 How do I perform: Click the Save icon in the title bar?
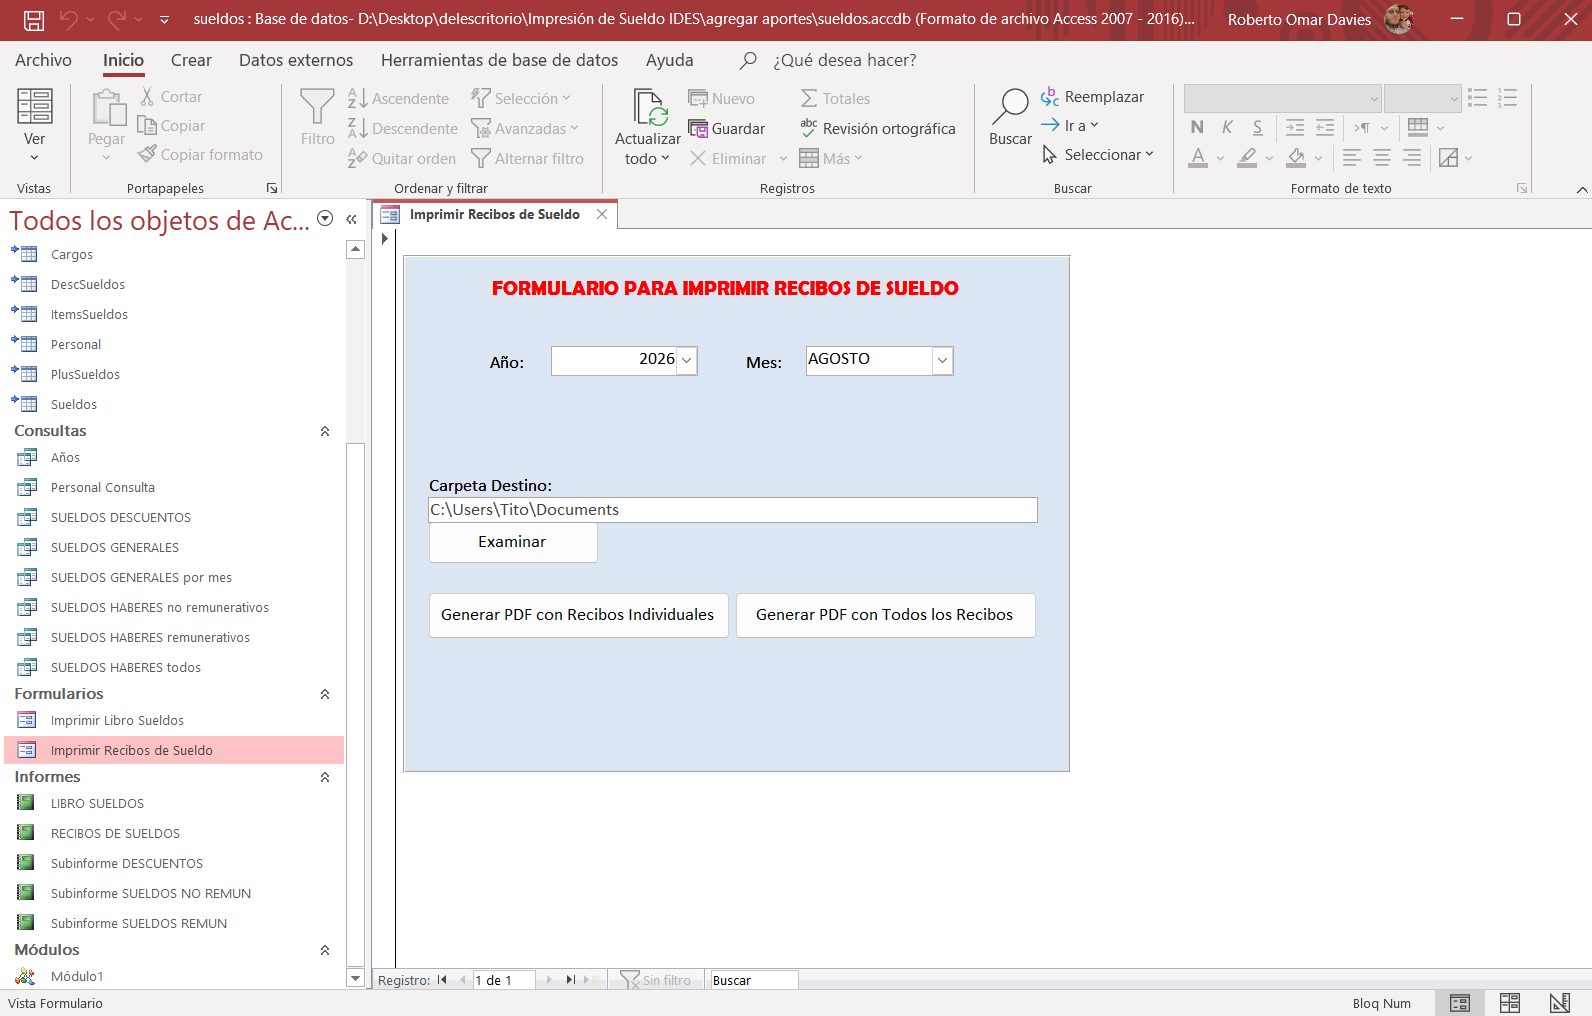(34, 20)
